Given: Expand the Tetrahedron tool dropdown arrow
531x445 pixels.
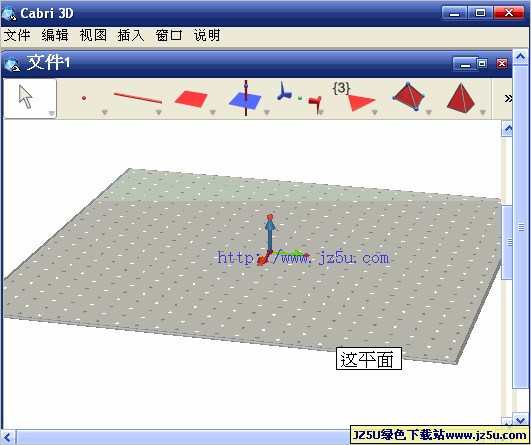Looking at the screenshot, I should [428, 112].
